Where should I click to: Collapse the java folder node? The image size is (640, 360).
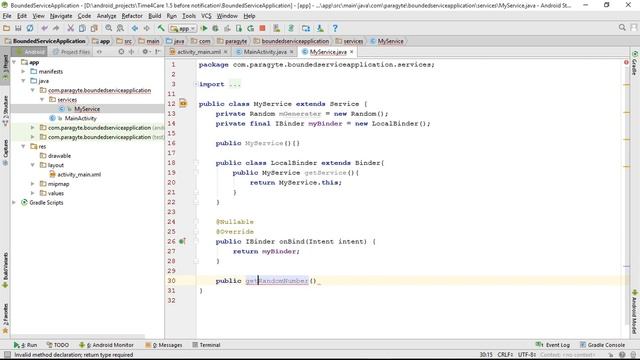pyautogui.click(x=24, y=81)
